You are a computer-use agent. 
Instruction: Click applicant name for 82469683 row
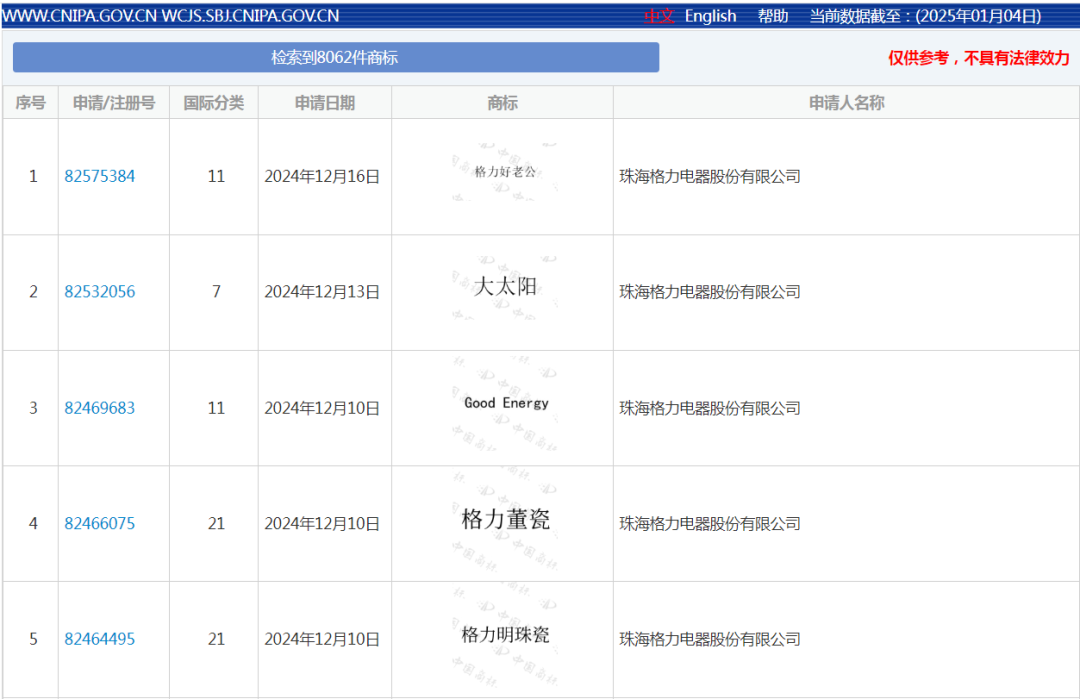click(x=709, y=408)
